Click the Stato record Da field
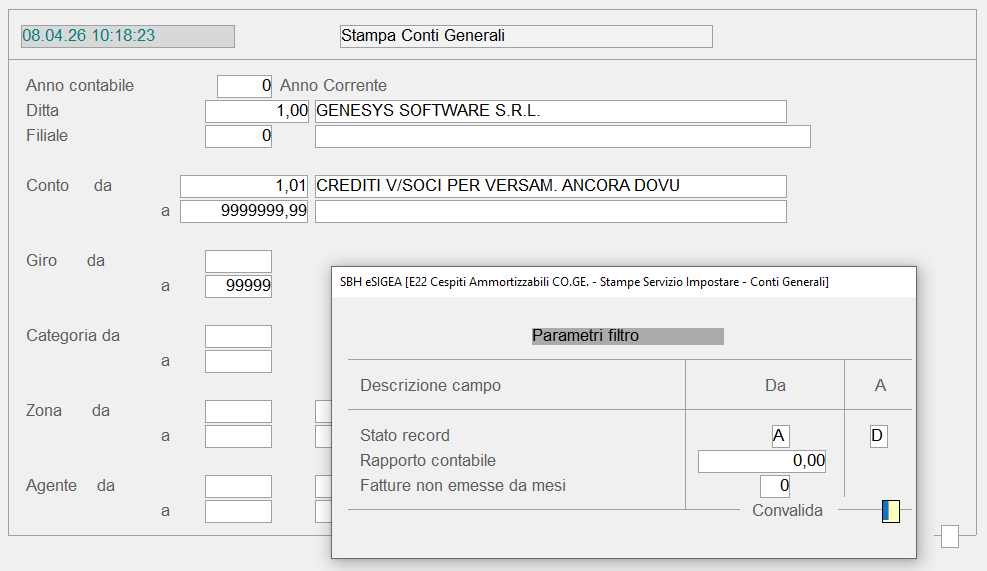This screenshot has height=571, width=987. point(780,436)
